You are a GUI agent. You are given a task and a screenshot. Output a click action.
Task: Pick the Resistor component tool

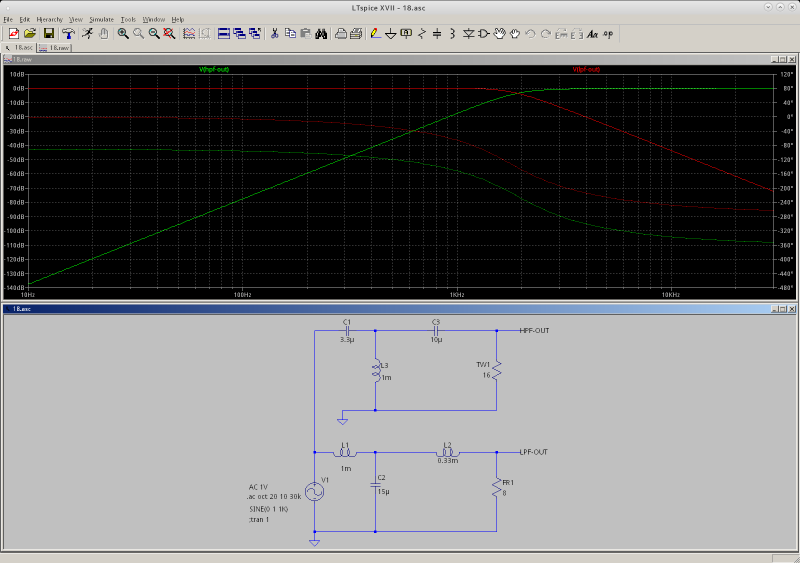point(422,33)
